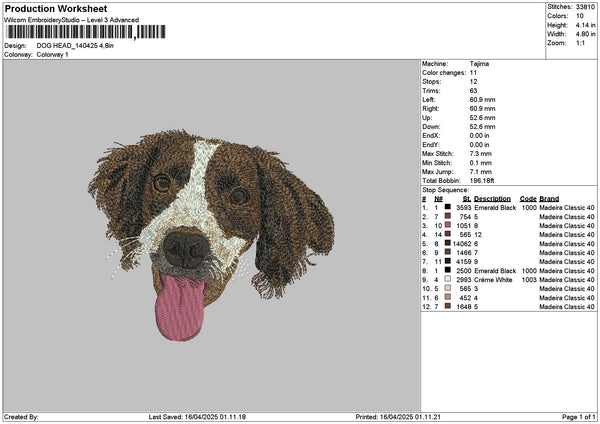Click the 'Page 1 of 1' footer text

pos(579,417)
